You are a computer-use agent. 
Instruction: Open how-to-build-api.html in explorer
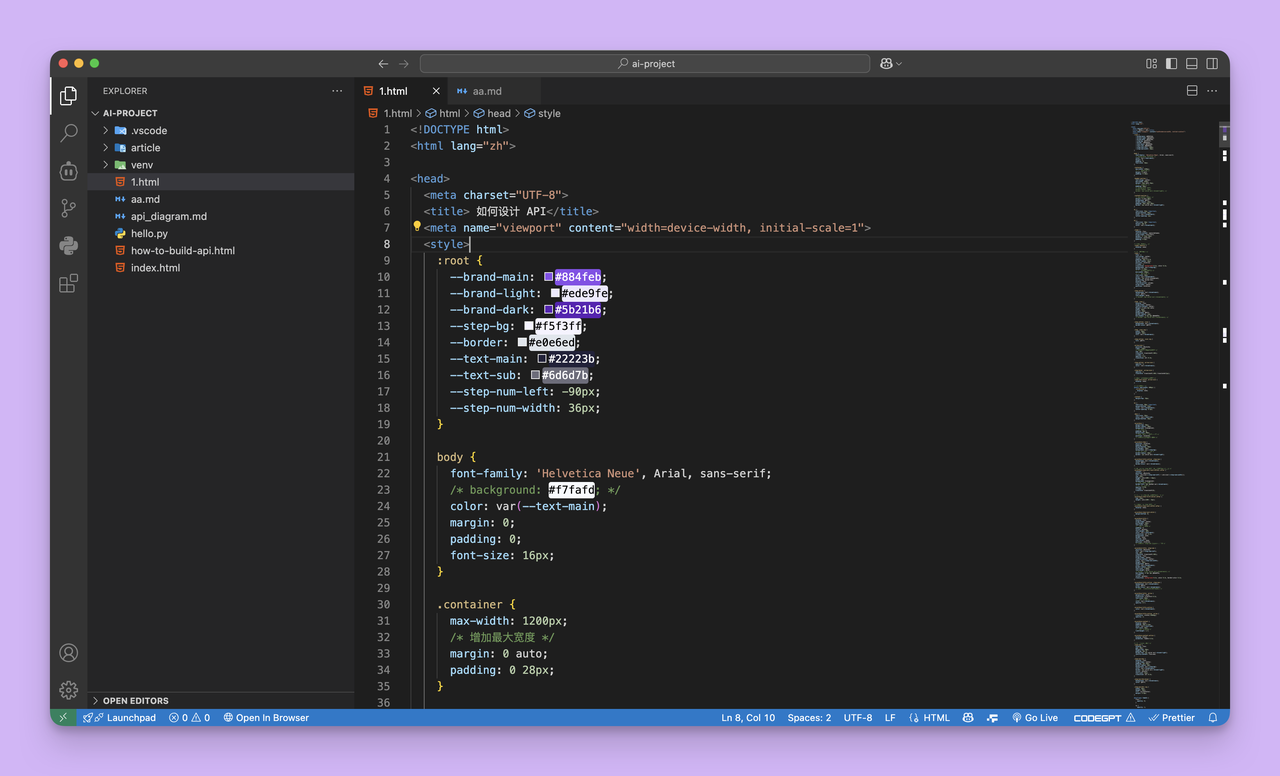(x=222, y=251)
